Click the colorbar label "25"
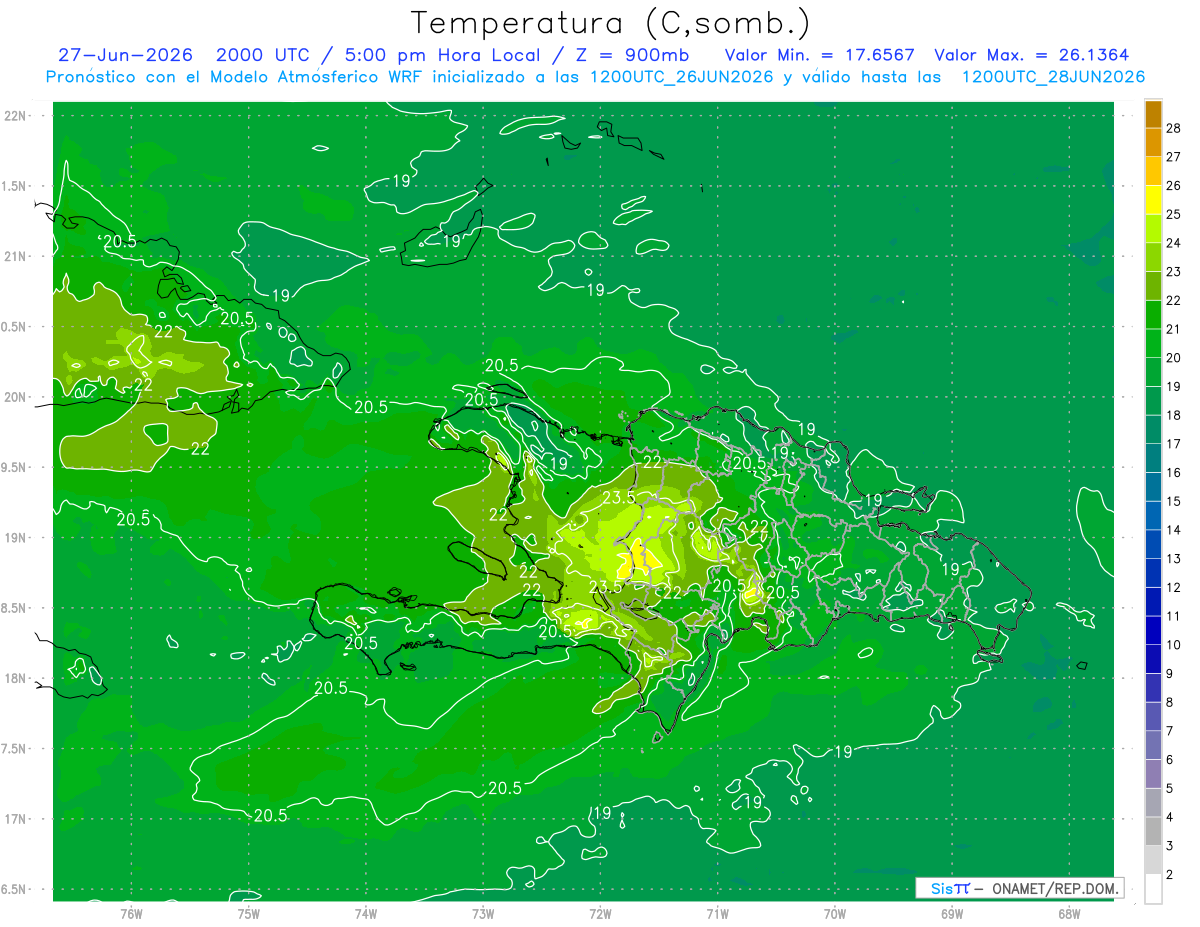Screen dimensions: 1200x927 click(1175, 214)
